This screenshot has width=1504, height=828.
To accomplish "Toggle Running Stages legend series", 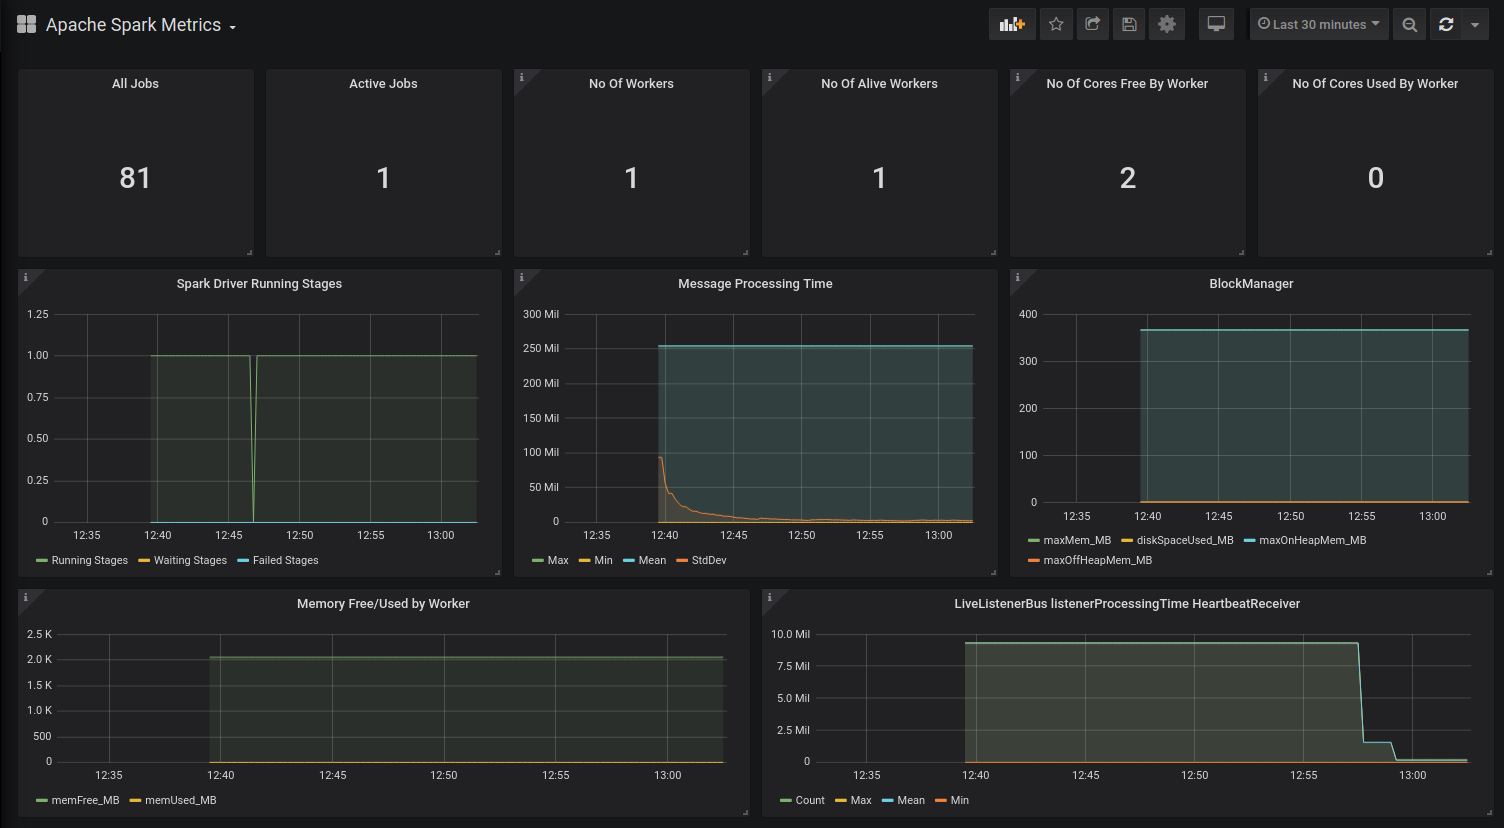I will click(x=89, y=561).
